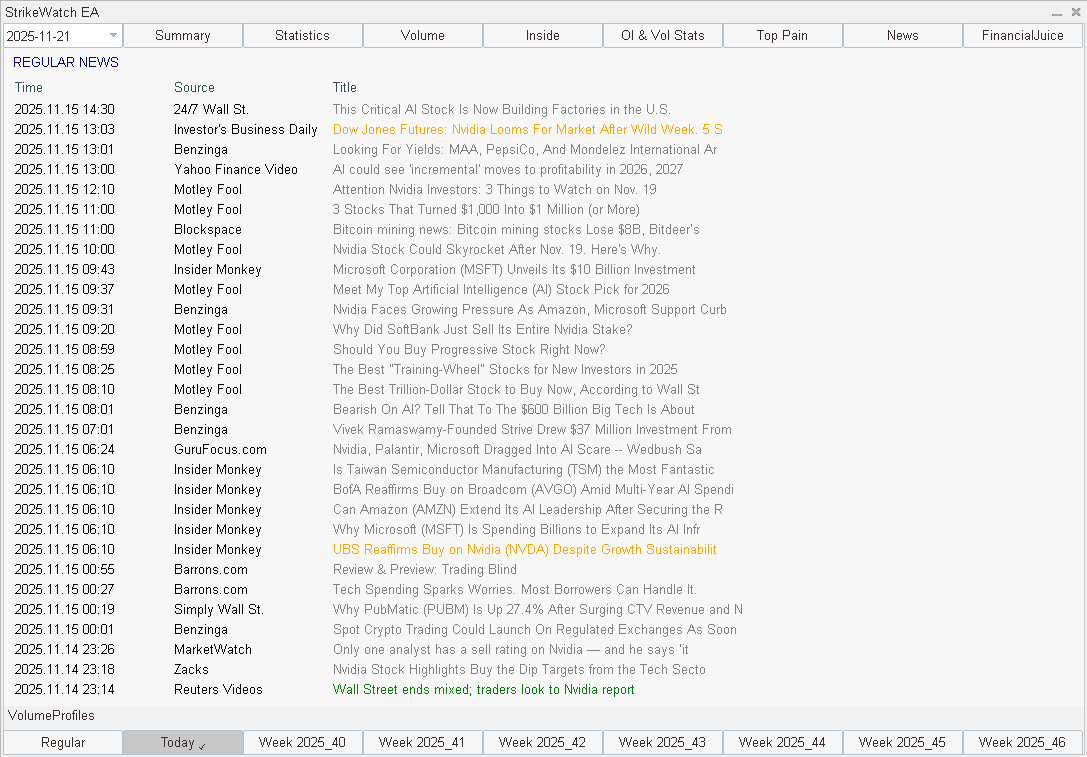Select the Volume tab

pyautogui.click(x=422, y=35)
